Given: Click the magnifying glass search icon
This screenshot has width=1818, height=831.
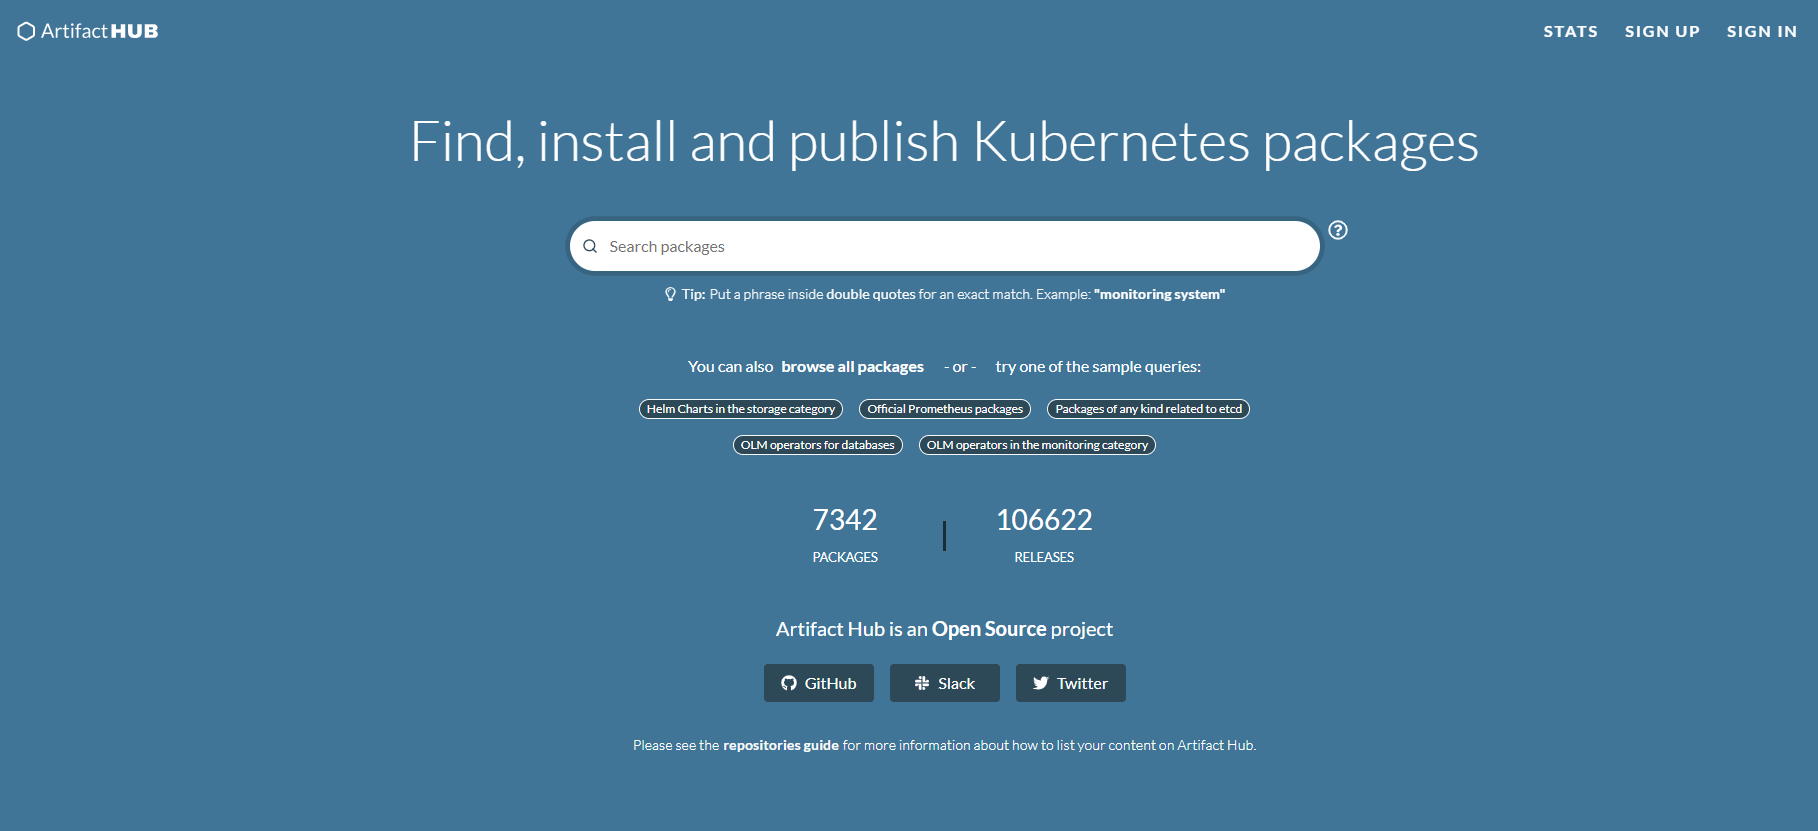Looking at the screenshot, I should click(x=590, y=246).
